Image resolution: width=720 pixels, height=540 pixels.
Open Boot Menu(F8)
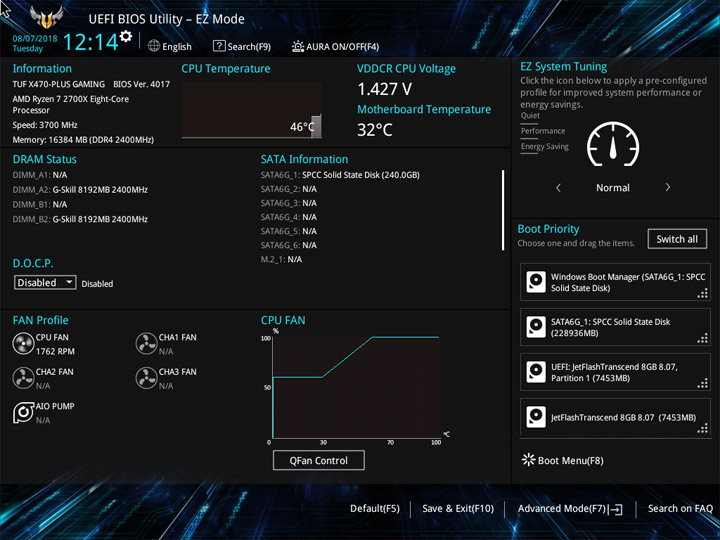coord(563,460)
